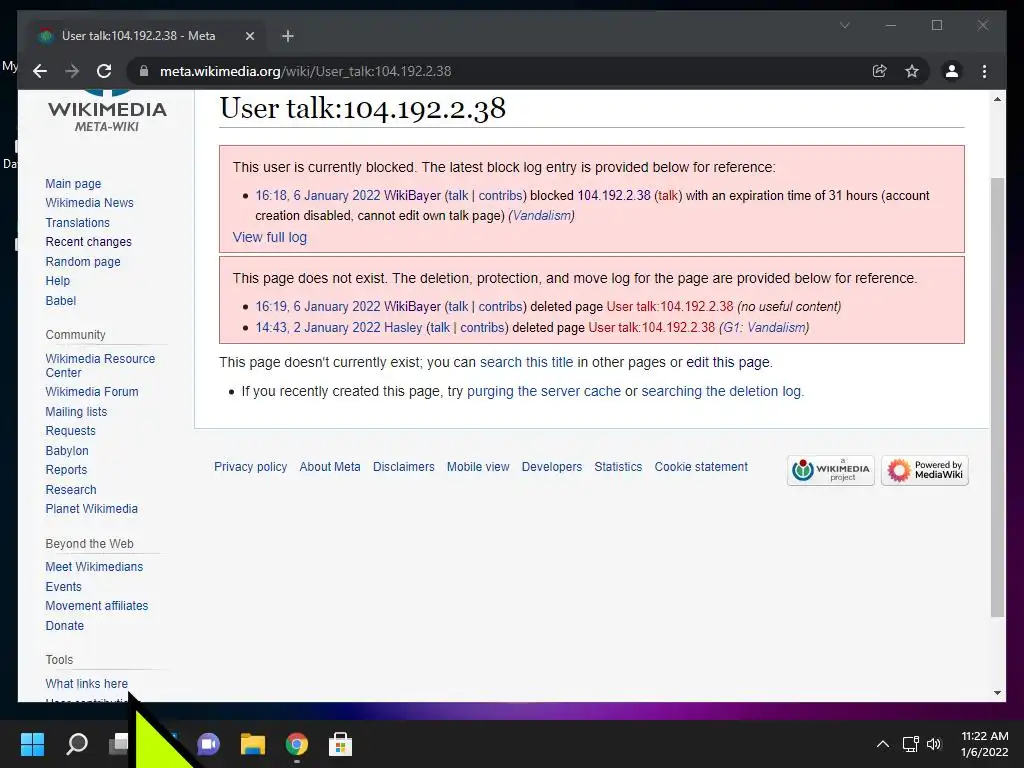
Task: Open the Requests sidebar link
Action: [71, 431]
